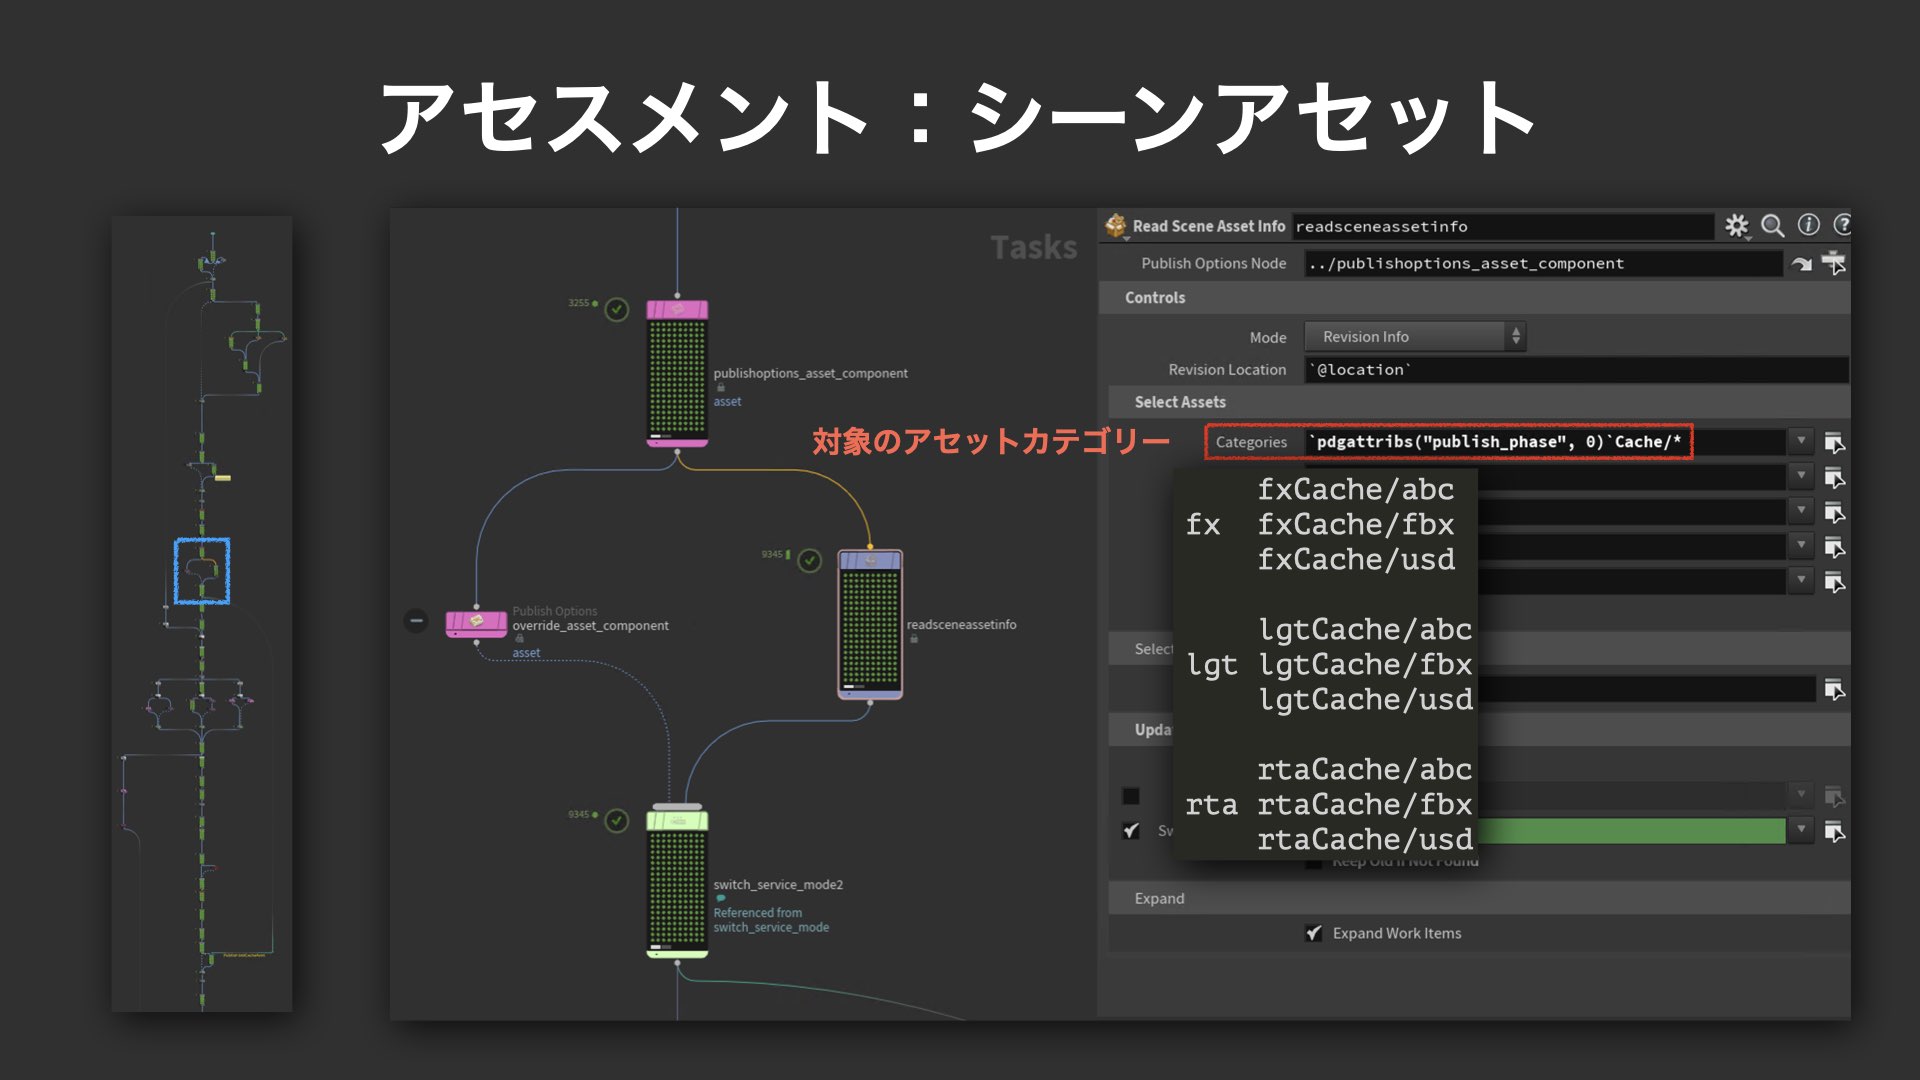Click the Controls section header
Screen dimensions: 1920x1080
point(1474,298)
